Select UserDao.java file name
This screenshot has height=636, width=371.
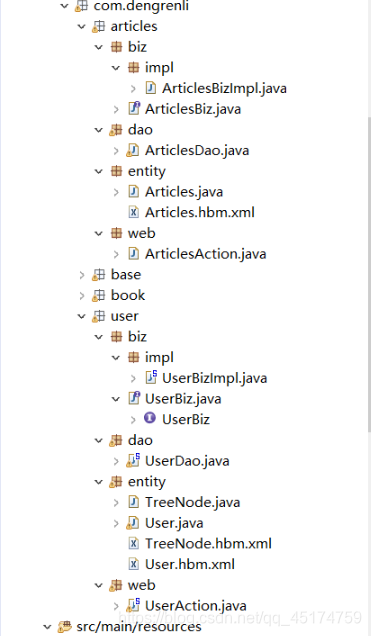coord(187,461)
